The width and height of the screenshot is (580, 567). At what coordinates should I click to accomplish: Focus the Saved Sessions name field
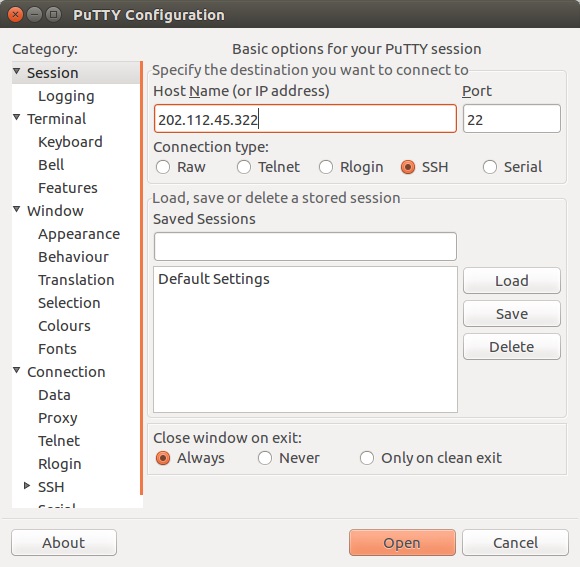pyautogui.click(x=306, y=246)
